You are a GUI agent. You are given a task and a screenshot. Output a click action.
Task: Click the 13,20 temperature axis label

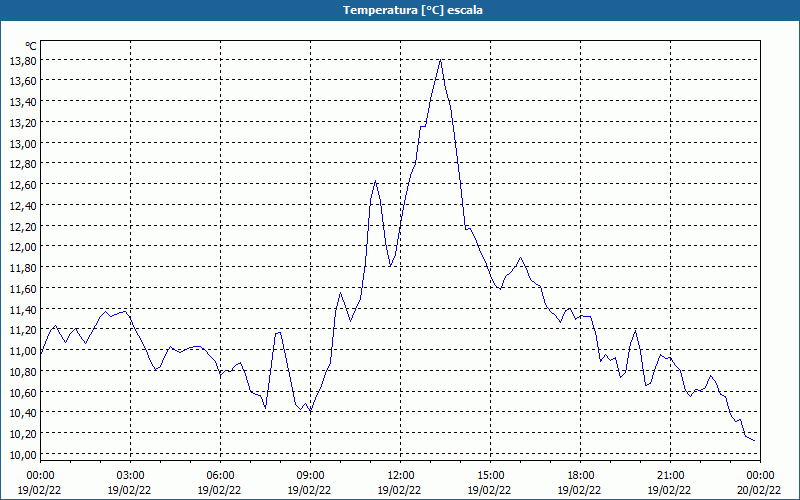point(23,123)
